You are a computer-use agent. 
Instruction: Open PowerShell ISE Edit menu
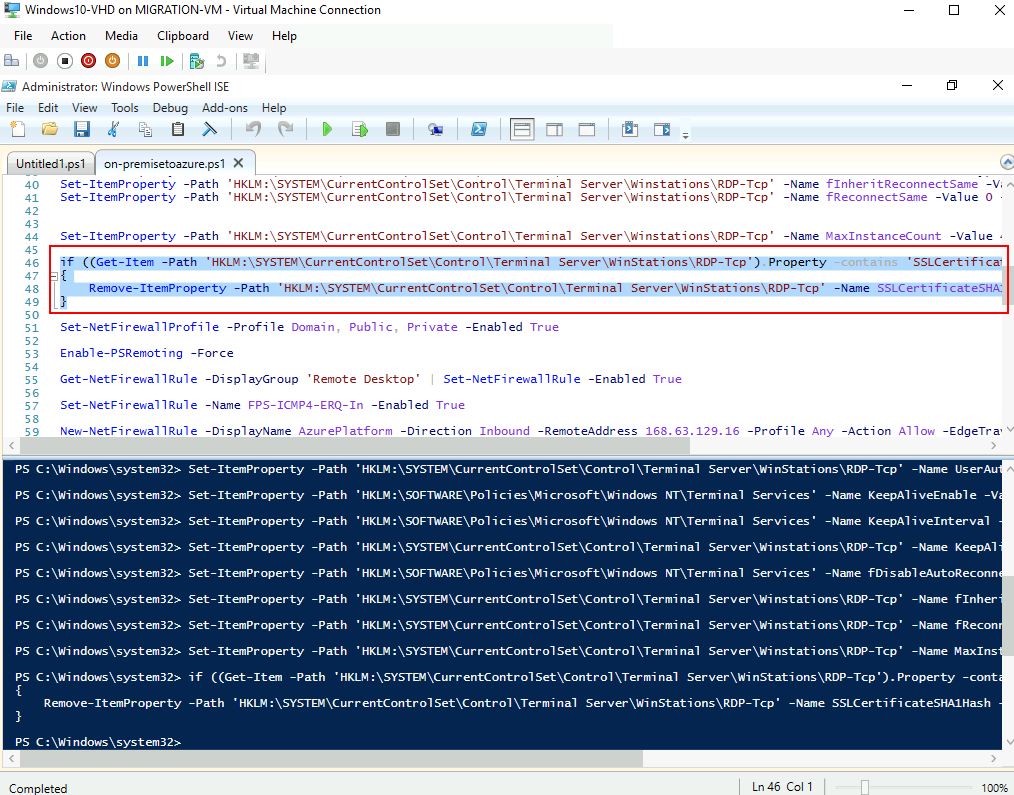click(48, 107)
